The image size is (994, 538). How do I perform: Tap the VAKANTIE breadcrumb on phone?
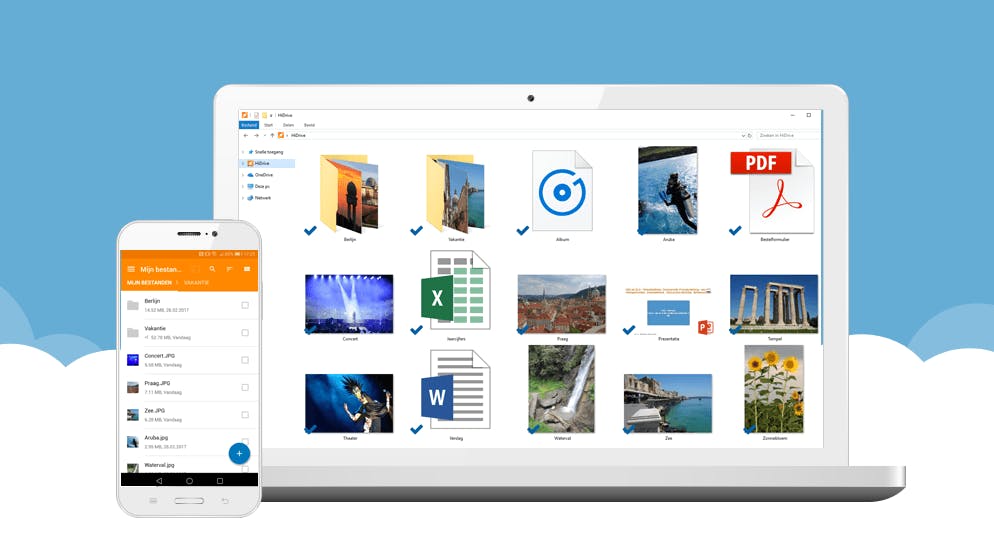(197, 283)
